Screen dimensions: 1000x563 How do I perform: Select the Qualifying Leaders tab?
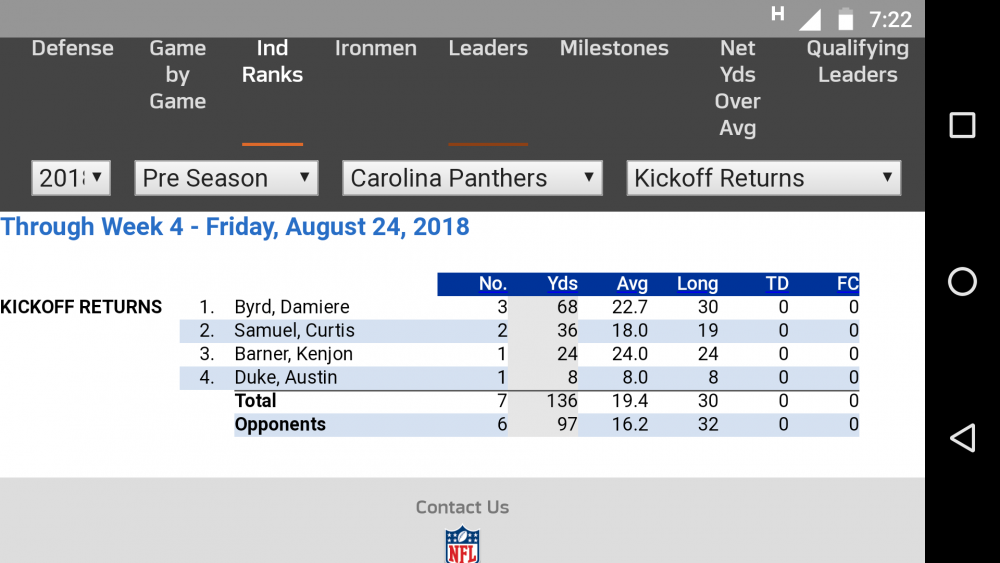coord(857,62)
